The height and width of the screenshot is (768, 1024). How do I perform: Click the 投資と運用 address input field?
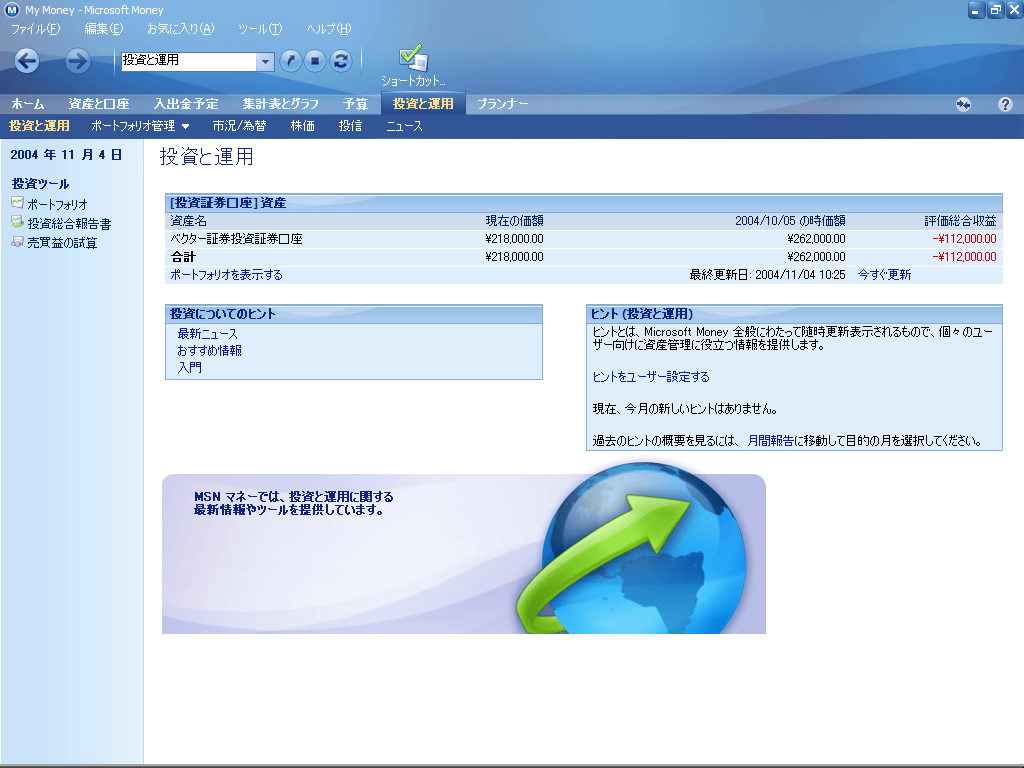click(189, 61)
